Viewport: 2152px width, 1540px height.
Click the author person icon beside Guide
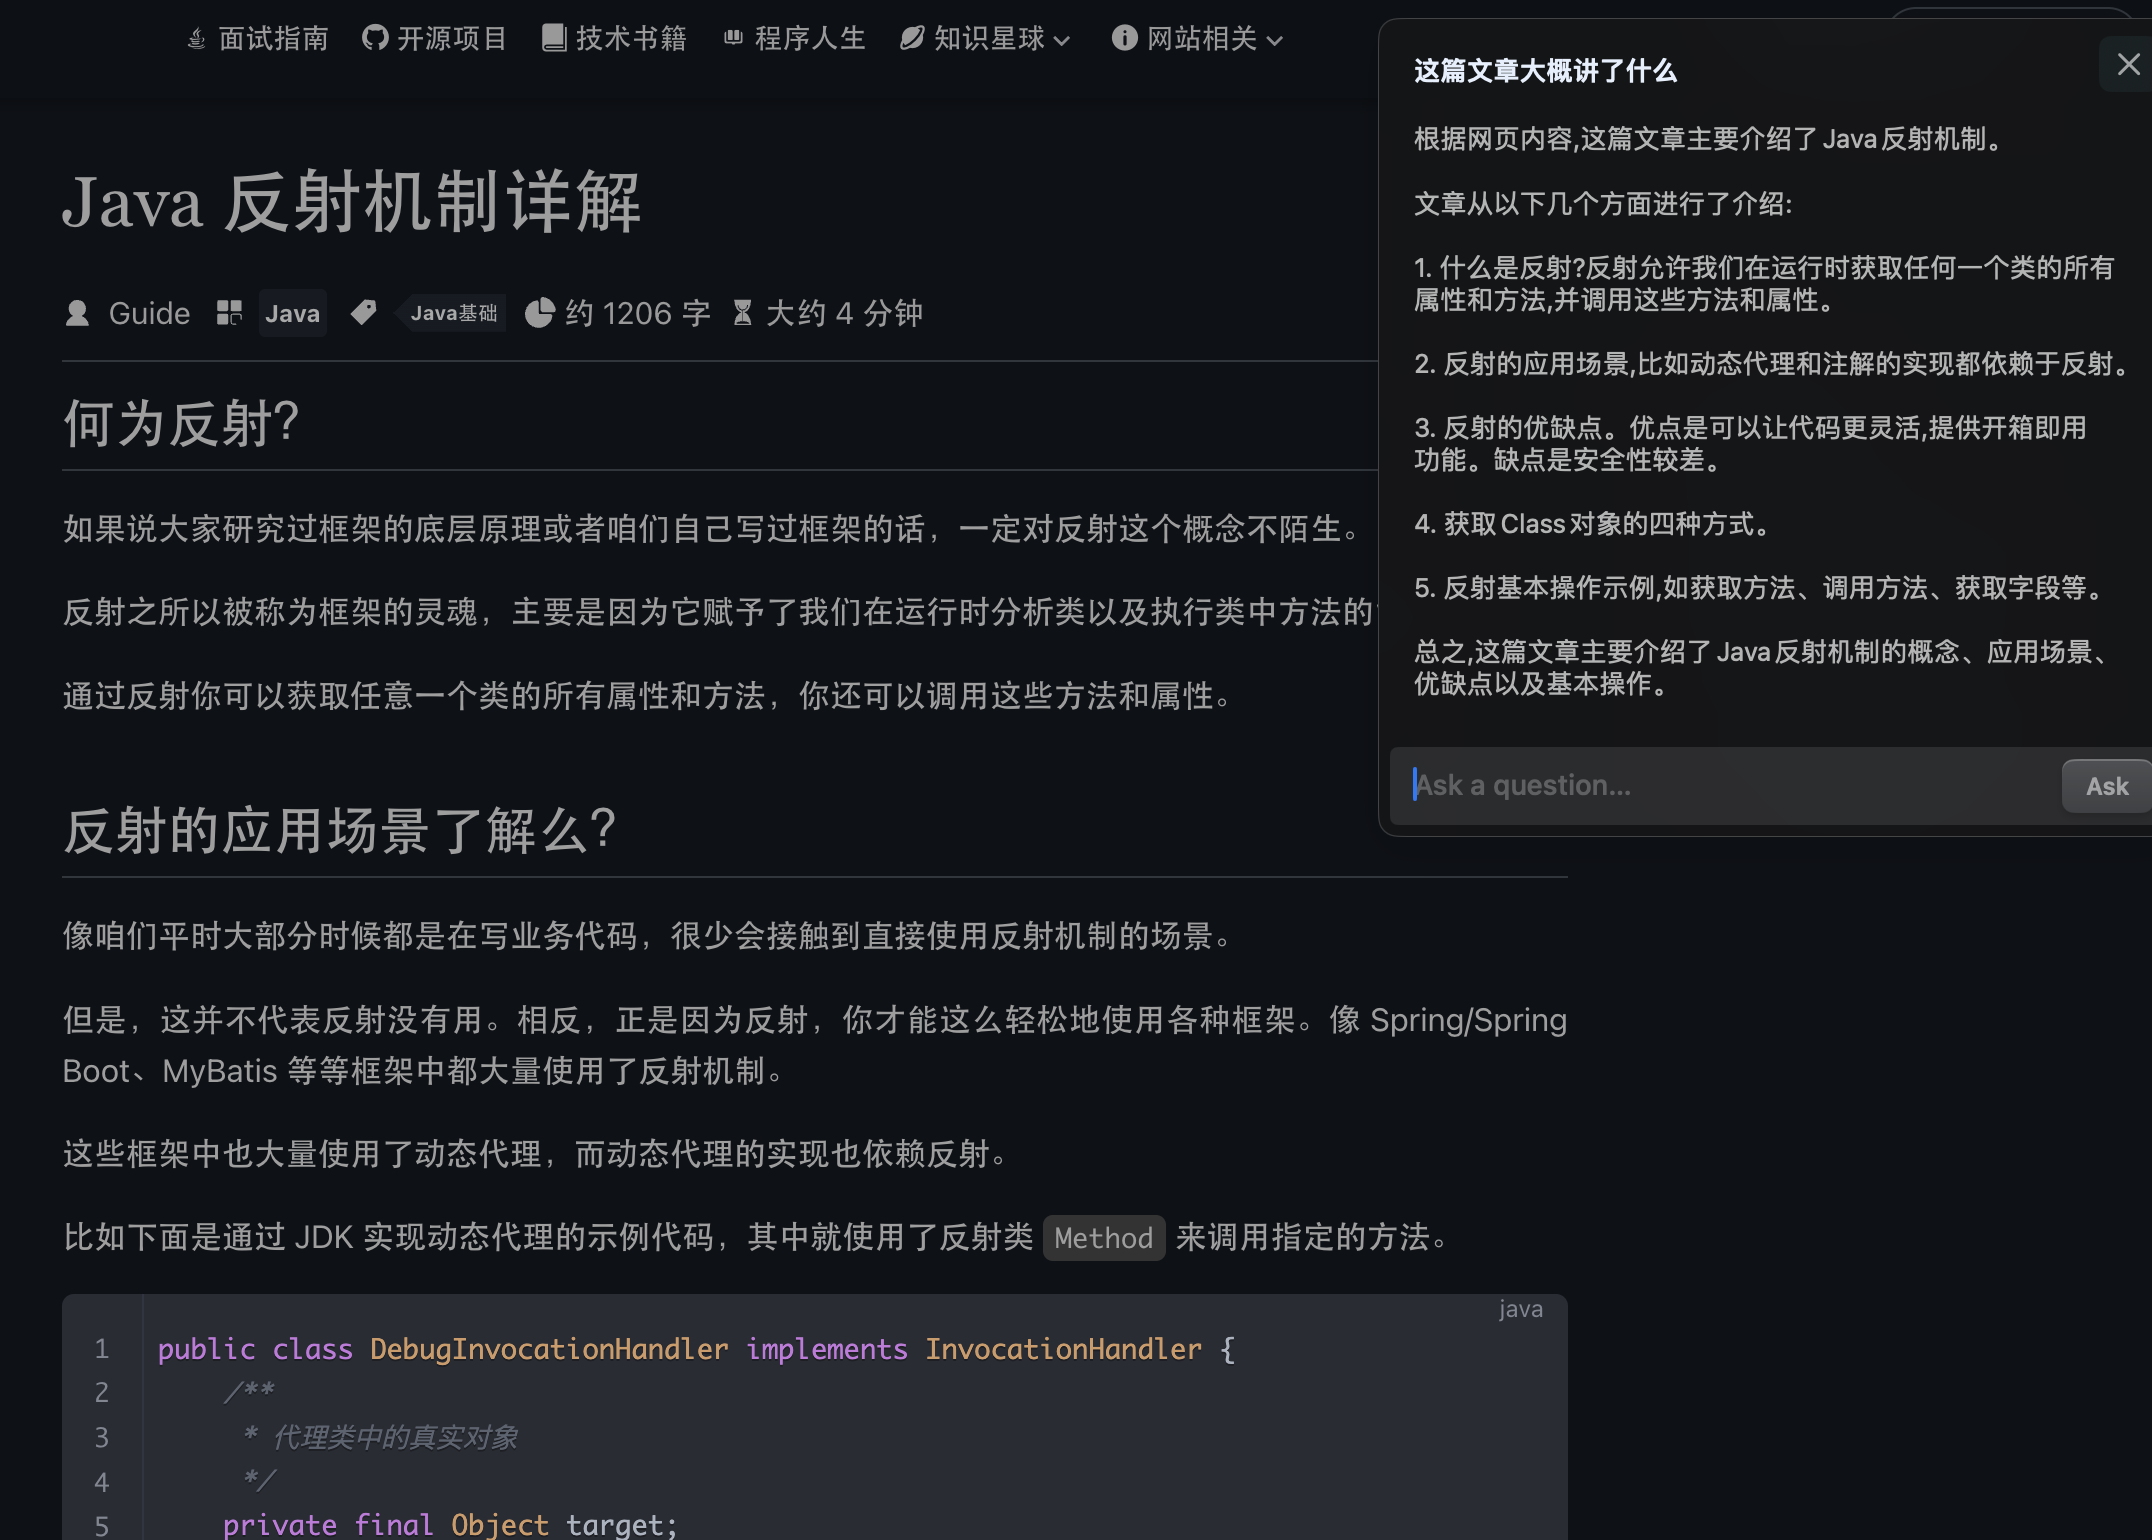tap(77, 314)
